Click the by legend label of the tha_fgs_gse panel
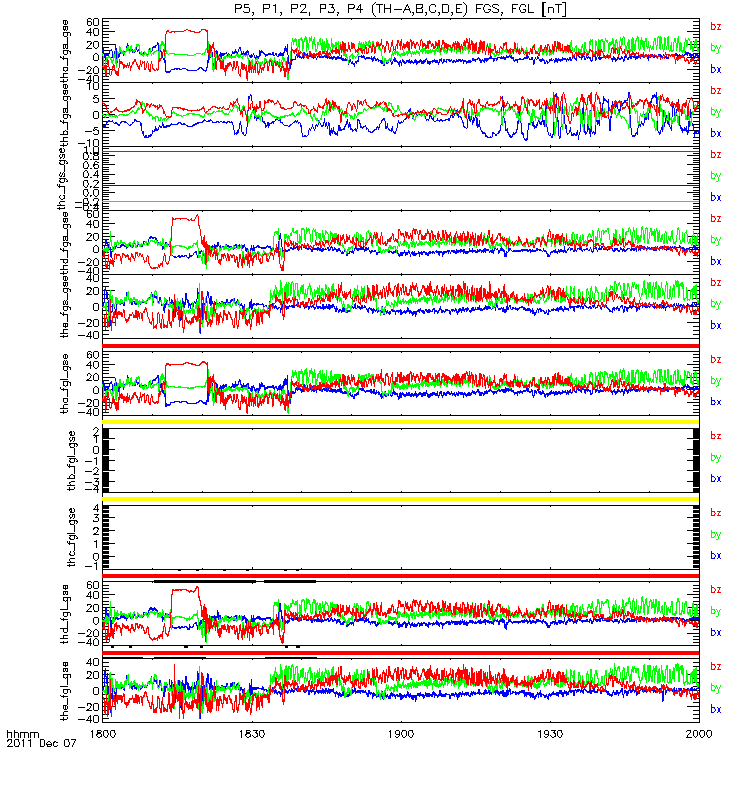 click(715, 48)
